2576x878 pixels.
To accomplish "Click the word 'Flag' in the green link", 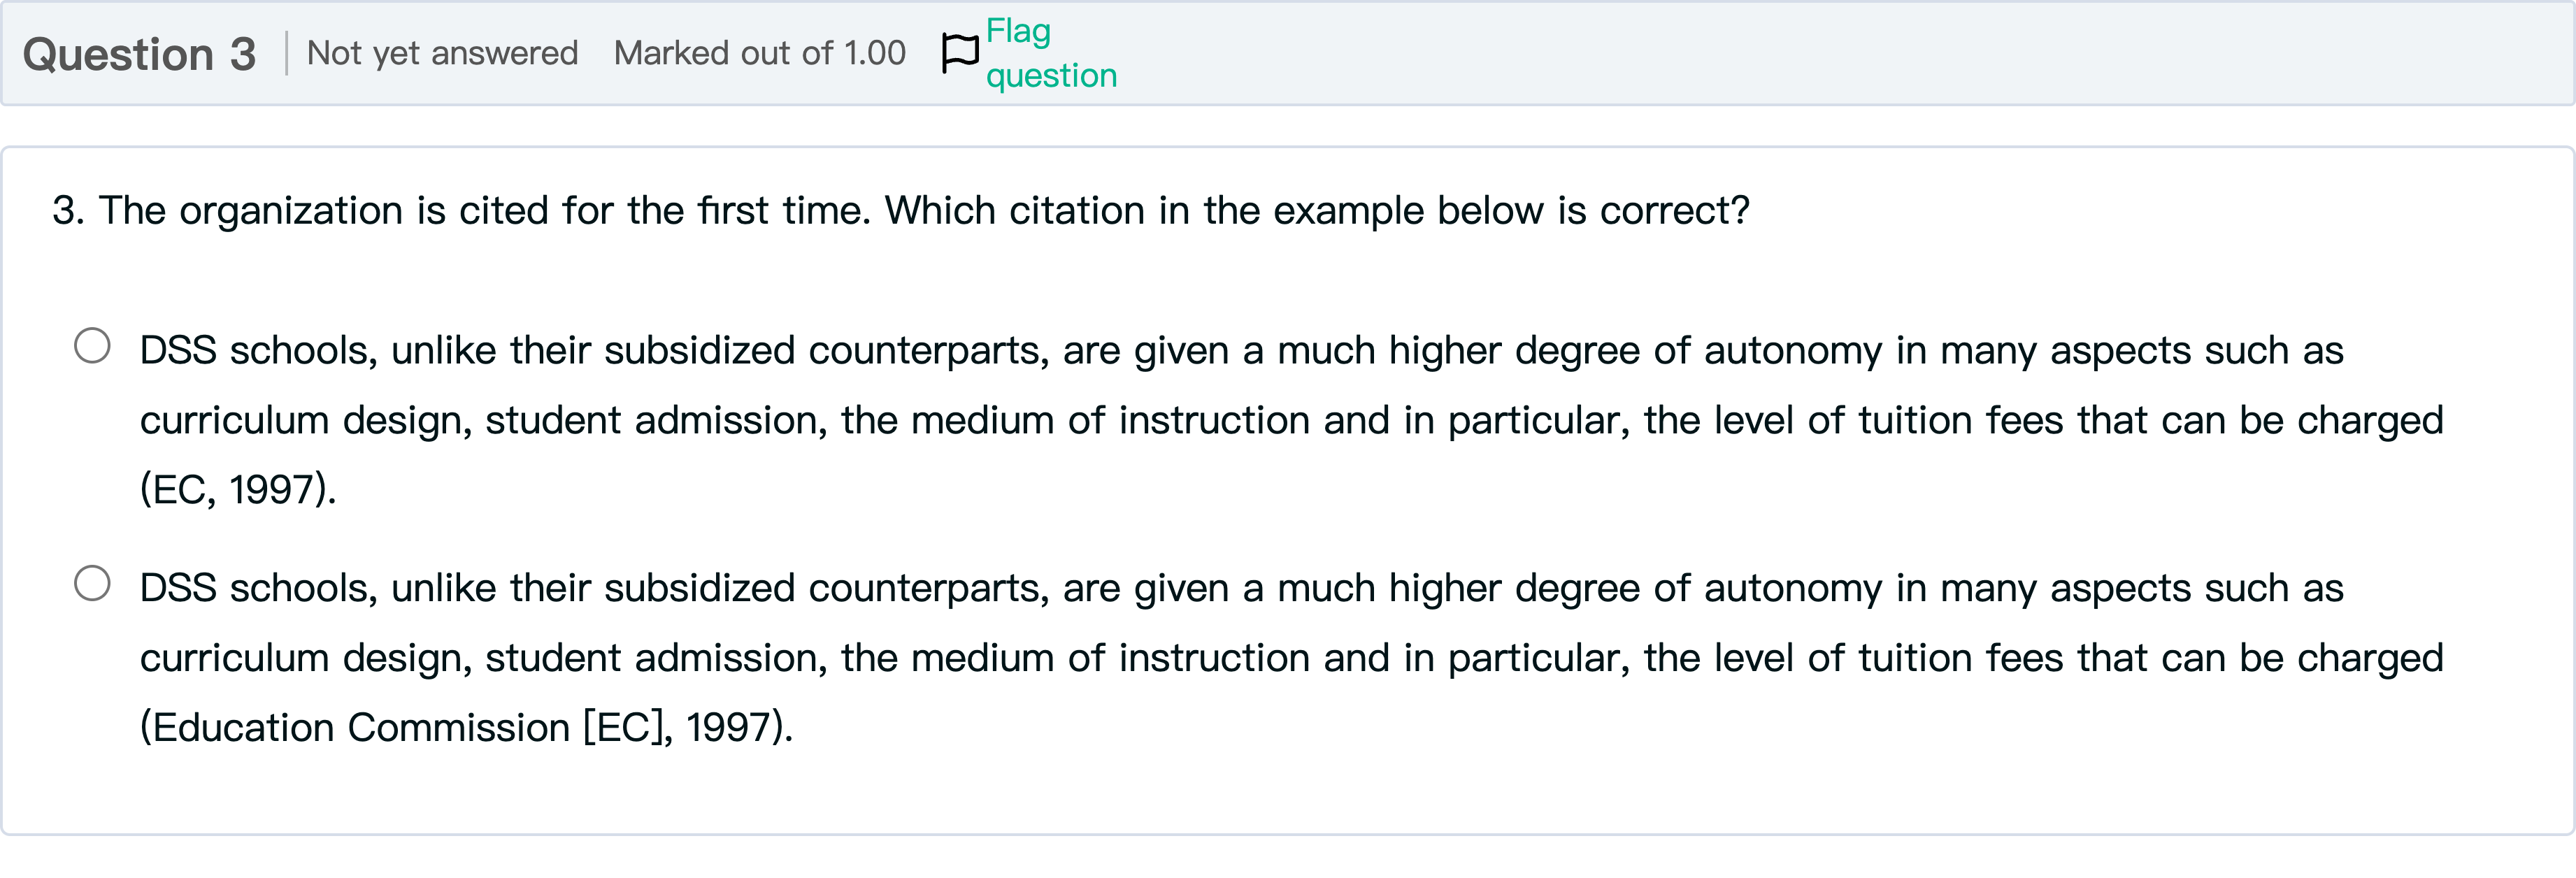I will (x=1018, y=31).
